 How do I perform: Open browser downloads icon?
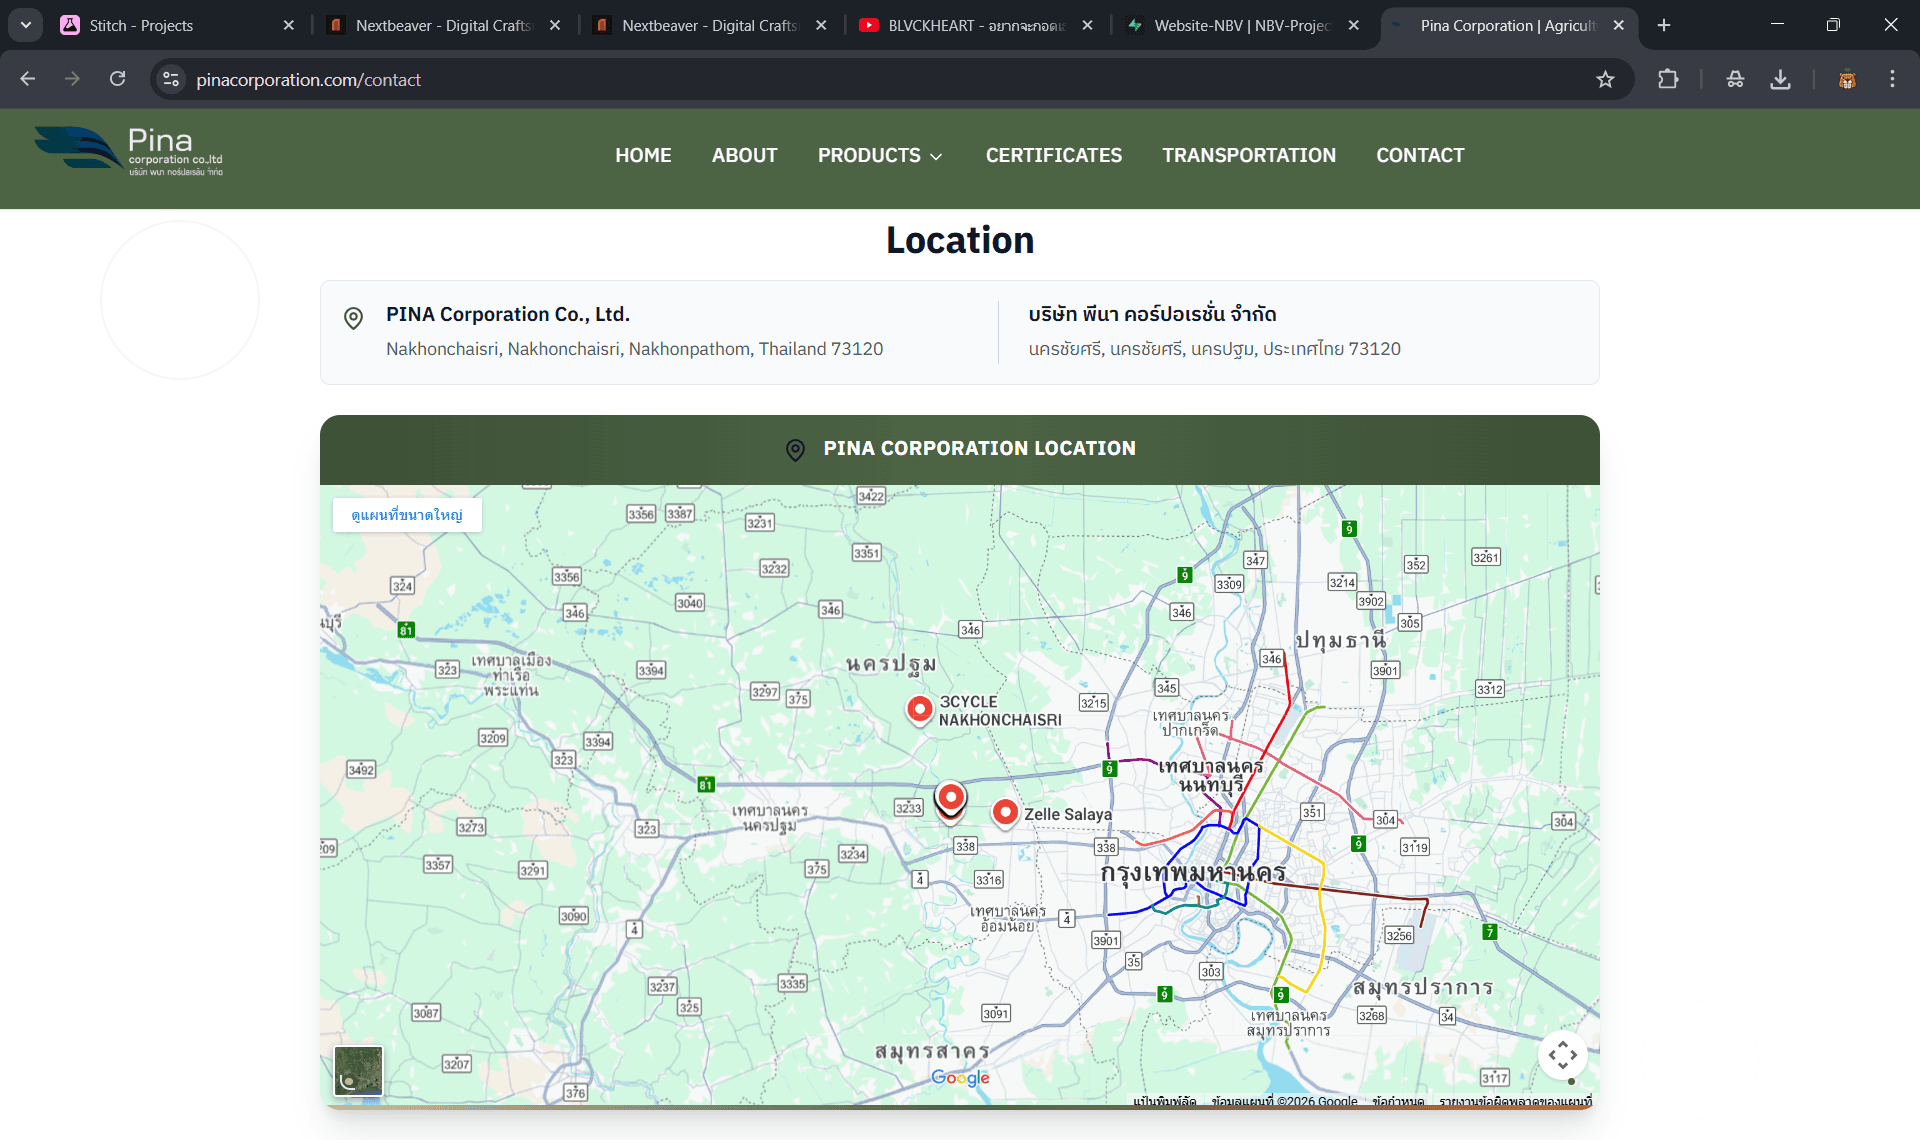pyautogui.click(x=1780, y=80)
